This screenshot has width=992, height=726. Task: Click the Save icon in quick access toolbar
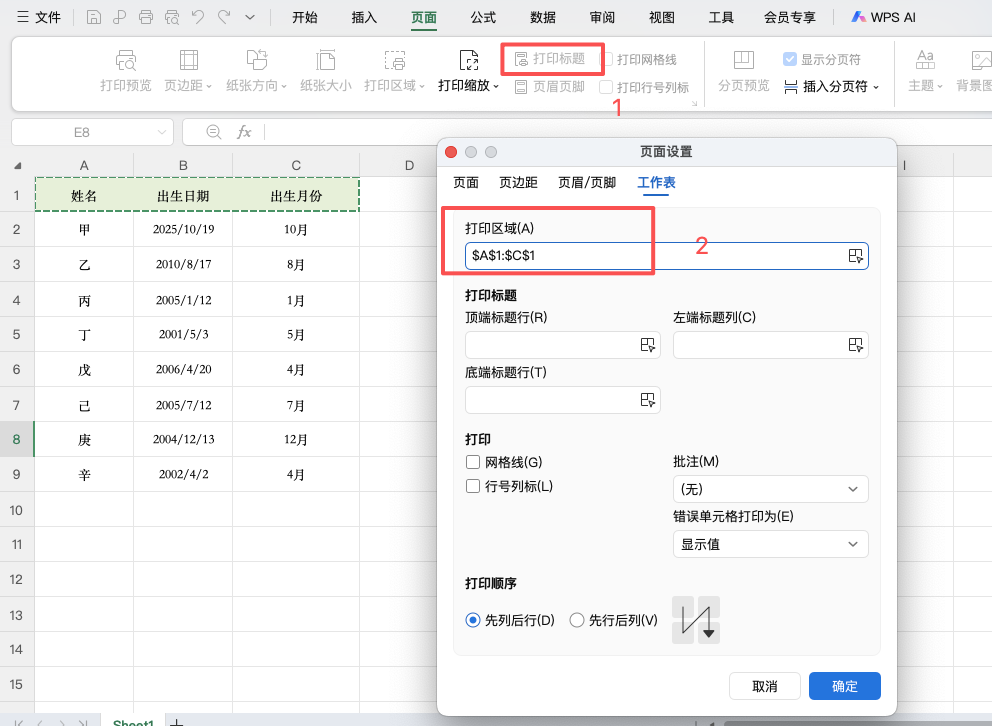point(94,17)
